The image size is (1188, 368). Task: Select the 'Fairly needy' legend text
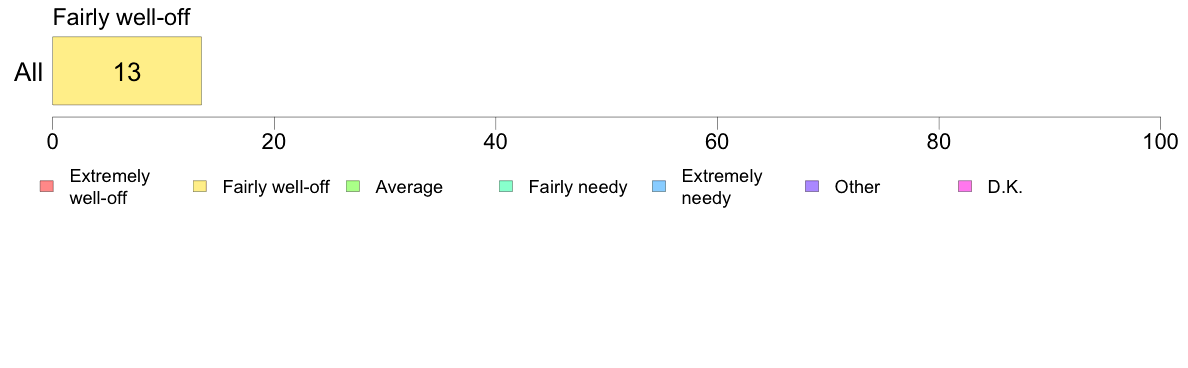click(578, 187)
